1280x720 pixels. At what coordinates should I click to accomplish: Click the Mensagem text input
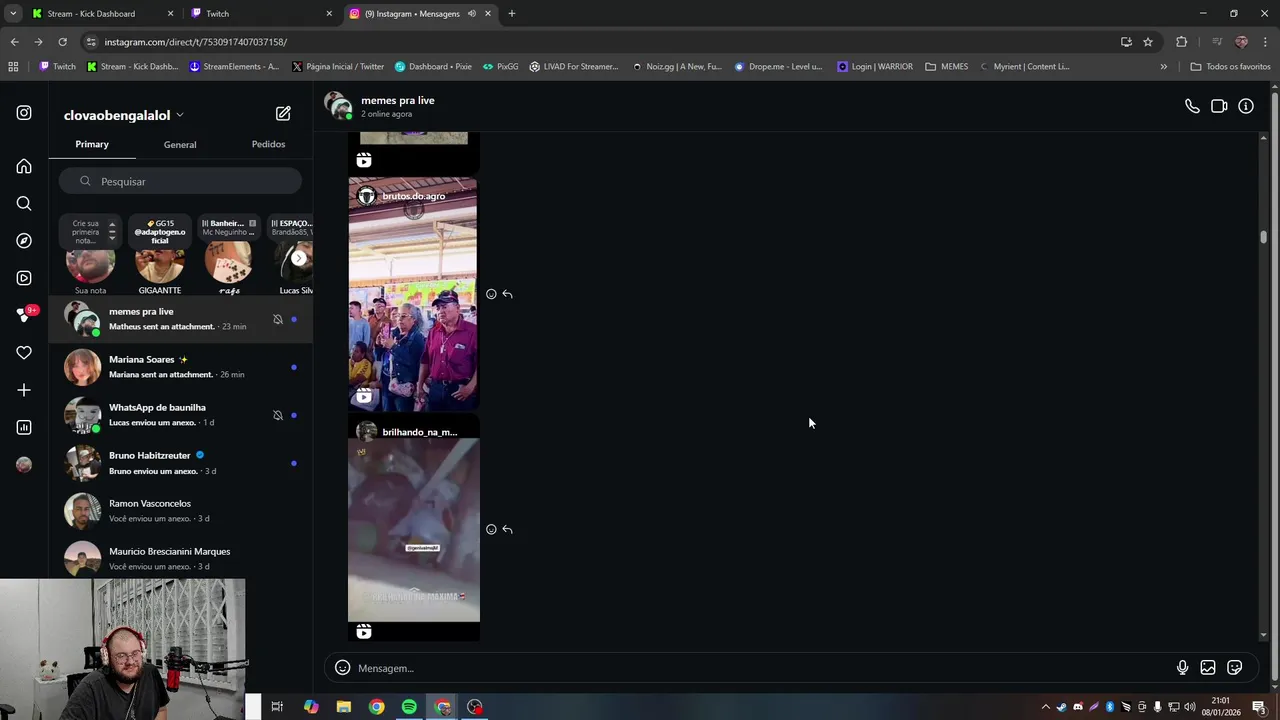[760, 668]
